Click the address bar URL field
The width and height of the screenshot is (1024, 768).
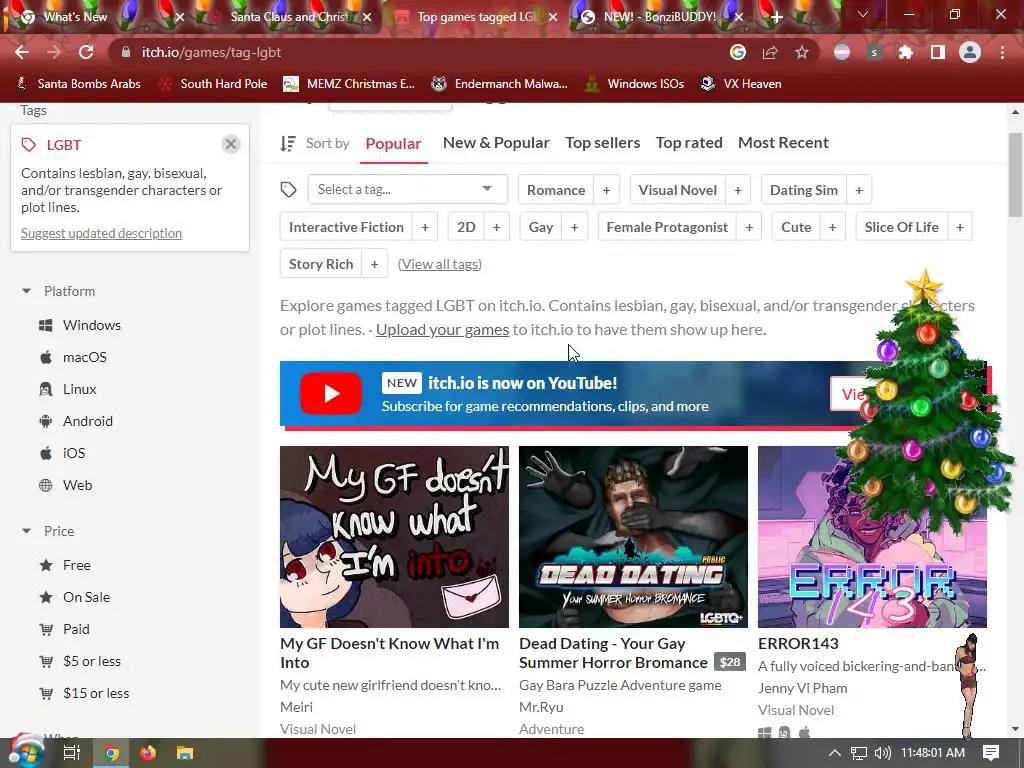[x=418, y=52]
